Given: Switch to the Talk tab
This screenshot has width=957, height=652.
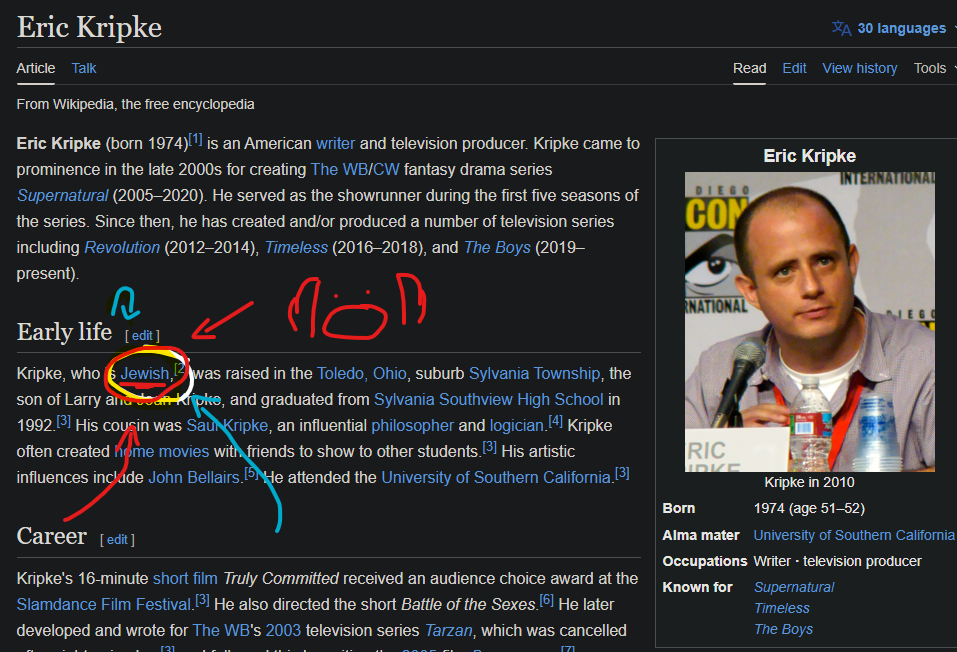Looking at the screenshot, I should pyautogui.click(x=84, y=68).
